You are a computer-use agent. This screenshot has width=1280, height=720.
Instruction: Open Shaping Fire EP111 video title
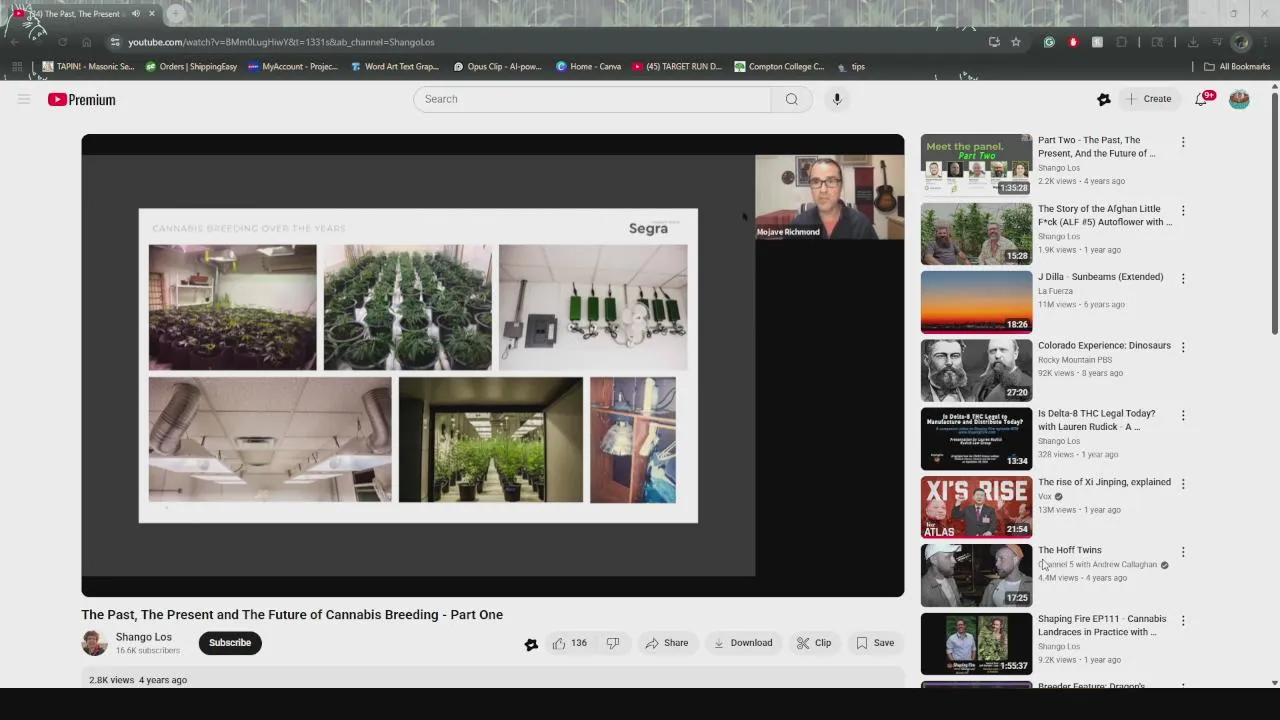(x=1102, y=625)
